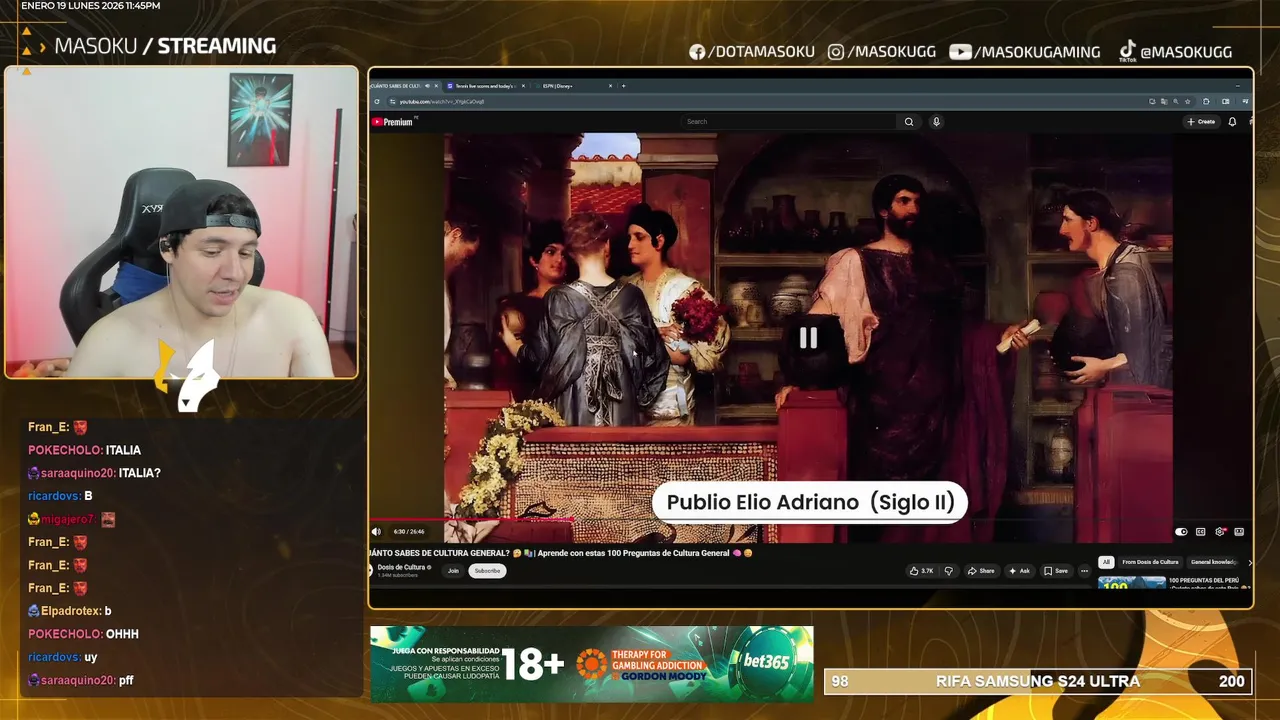Open a new browser tab with plus
Viewport: 1280px width, 720px height.
(623, 86)
